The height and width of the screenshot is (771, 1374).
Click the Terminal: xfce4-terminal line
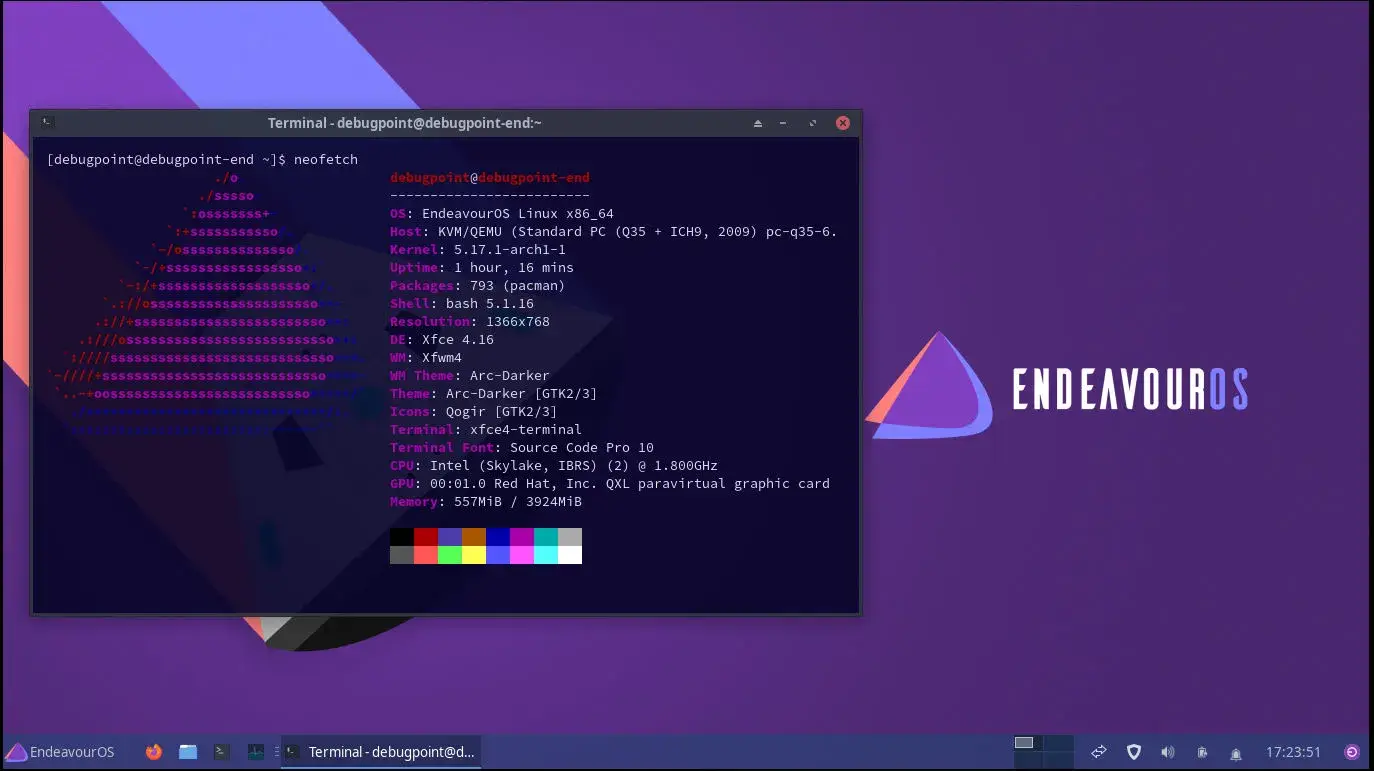coord(486,430)
